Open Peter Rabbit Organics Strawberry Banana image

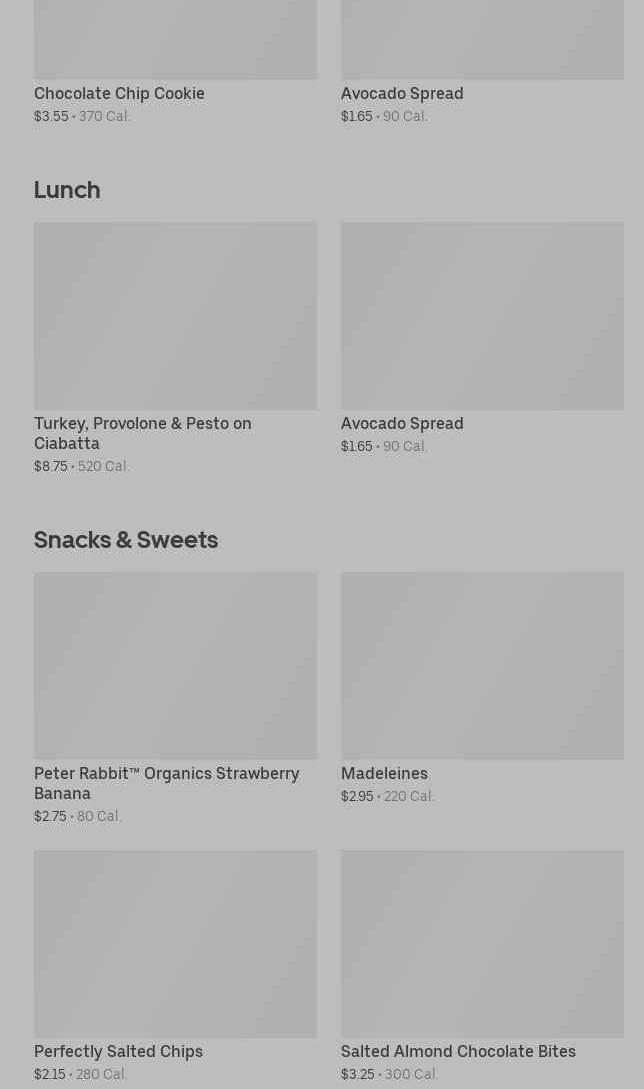coord(175,665)
